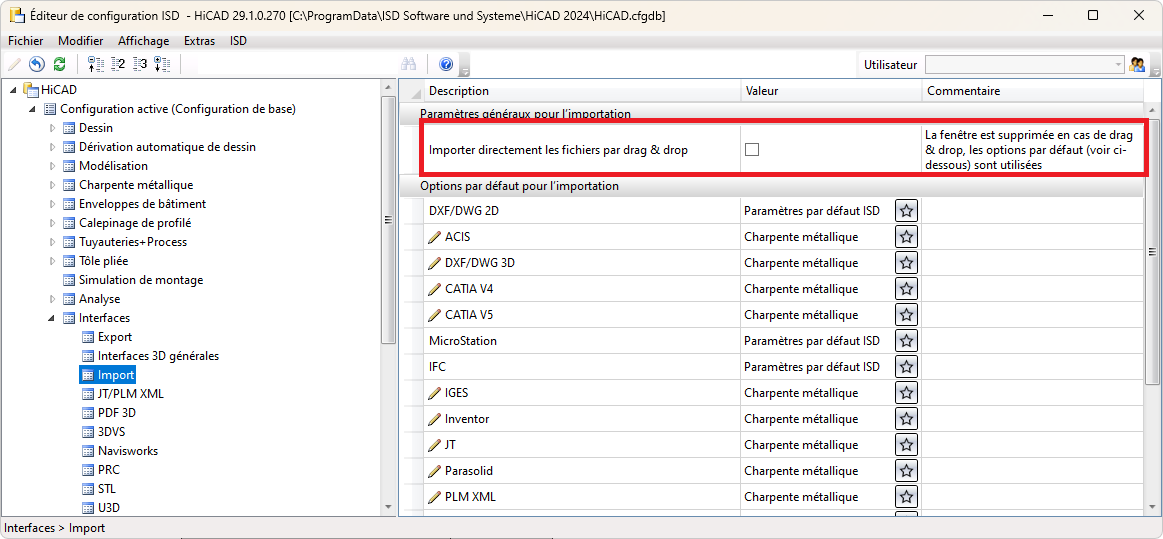Viewport: 1163px width, 539px height.
Task: Click the user management icon beside Utilisateur
Action: tap(1136, 65)
